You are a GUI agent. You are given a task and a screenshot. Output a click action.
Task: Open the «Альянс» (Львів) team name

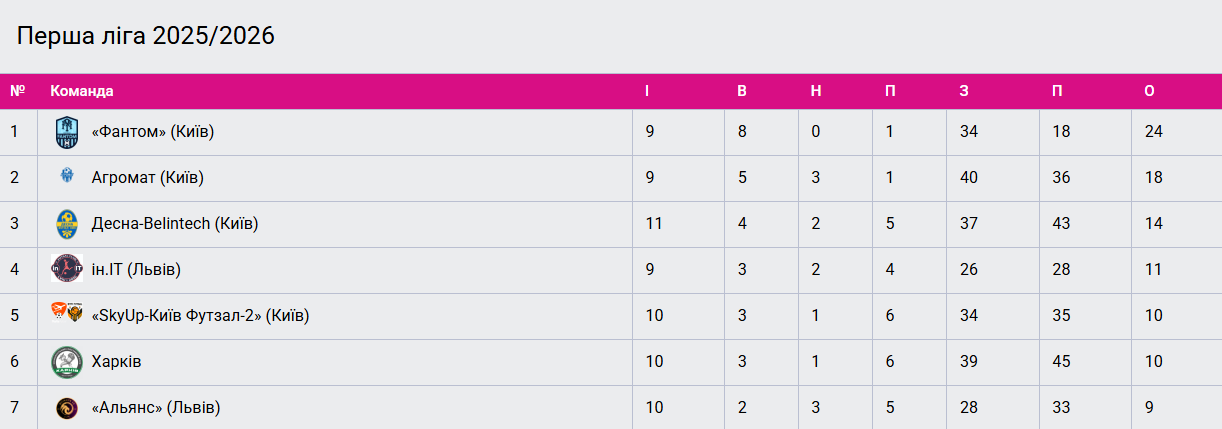pyautogui.click(x=156, y=408)
